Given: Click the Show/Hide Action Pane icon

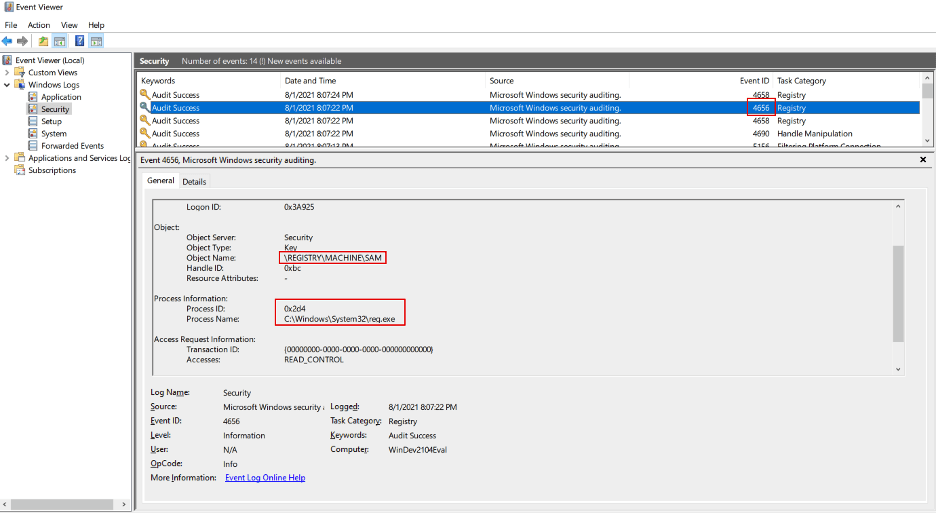Looking at the screenshot, I should point(97,41).
